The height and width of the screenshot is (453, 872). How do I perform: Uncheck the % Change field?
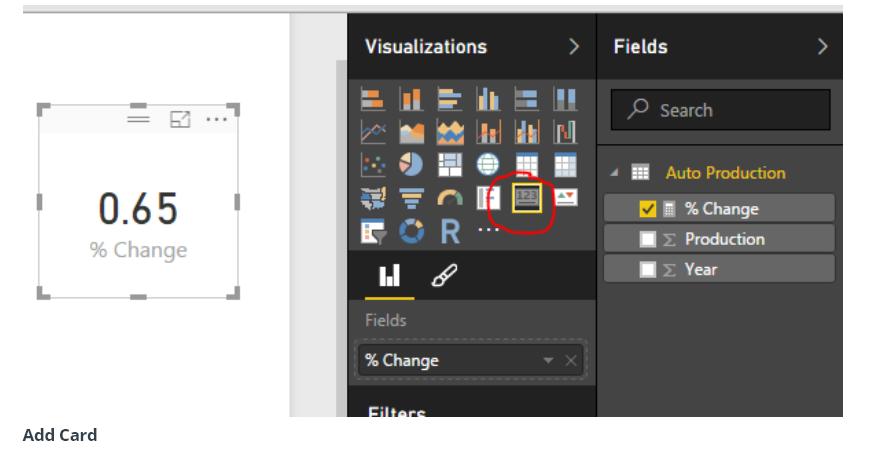coord(648,209)
